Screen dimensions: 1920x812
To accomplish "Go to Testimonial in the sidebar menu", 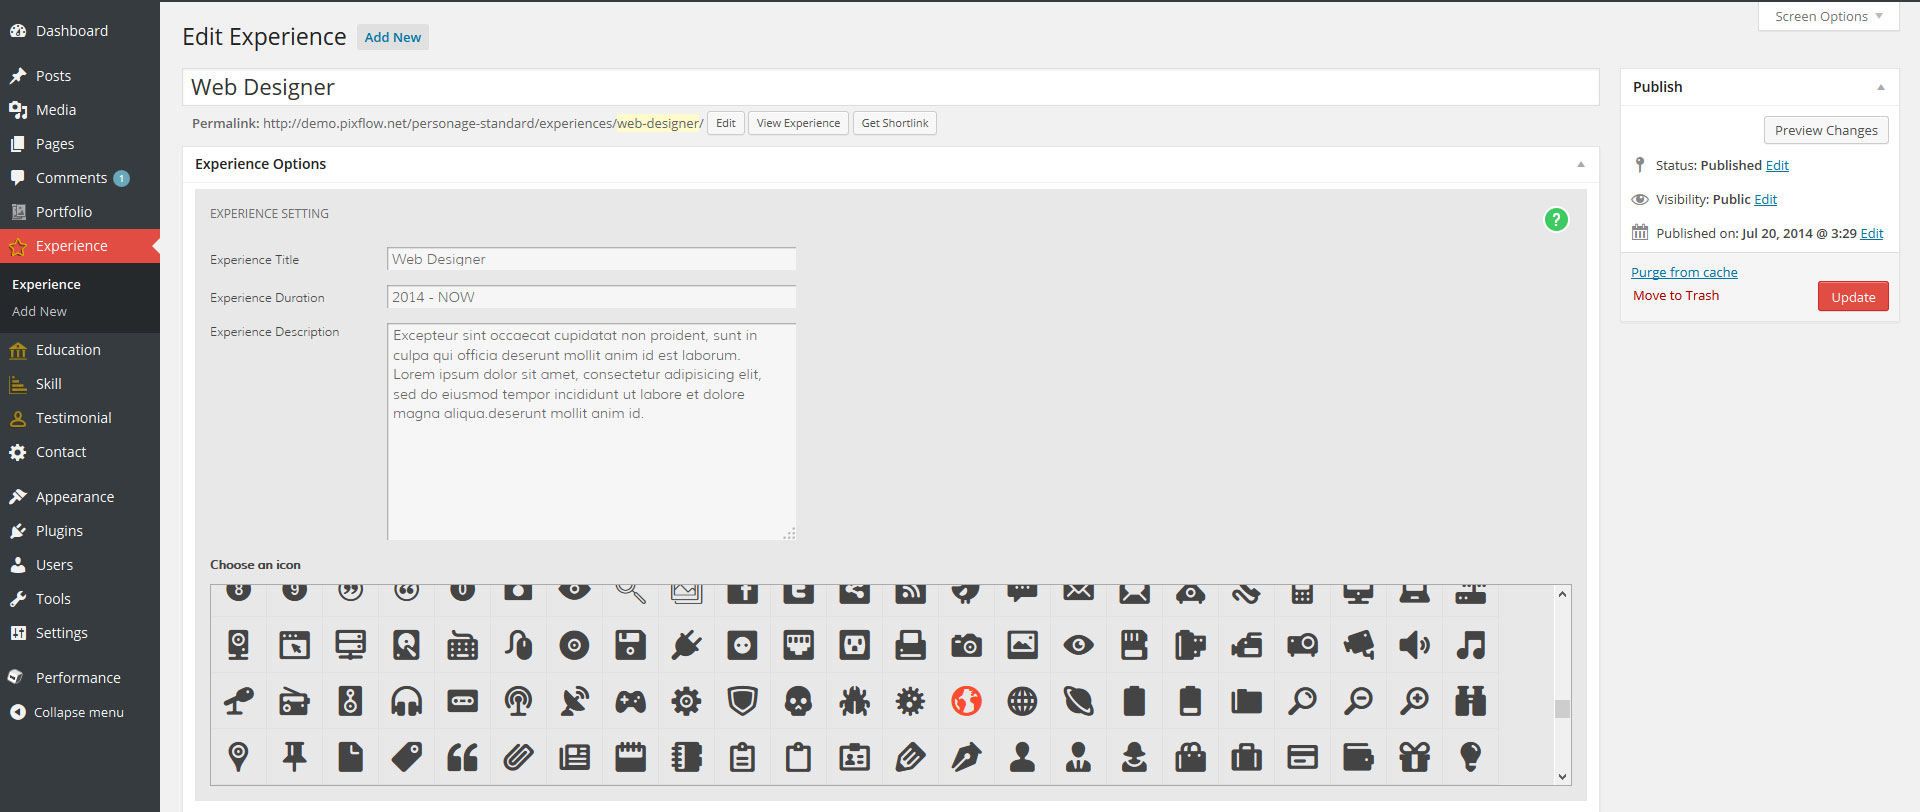I will tap(73, 418).
